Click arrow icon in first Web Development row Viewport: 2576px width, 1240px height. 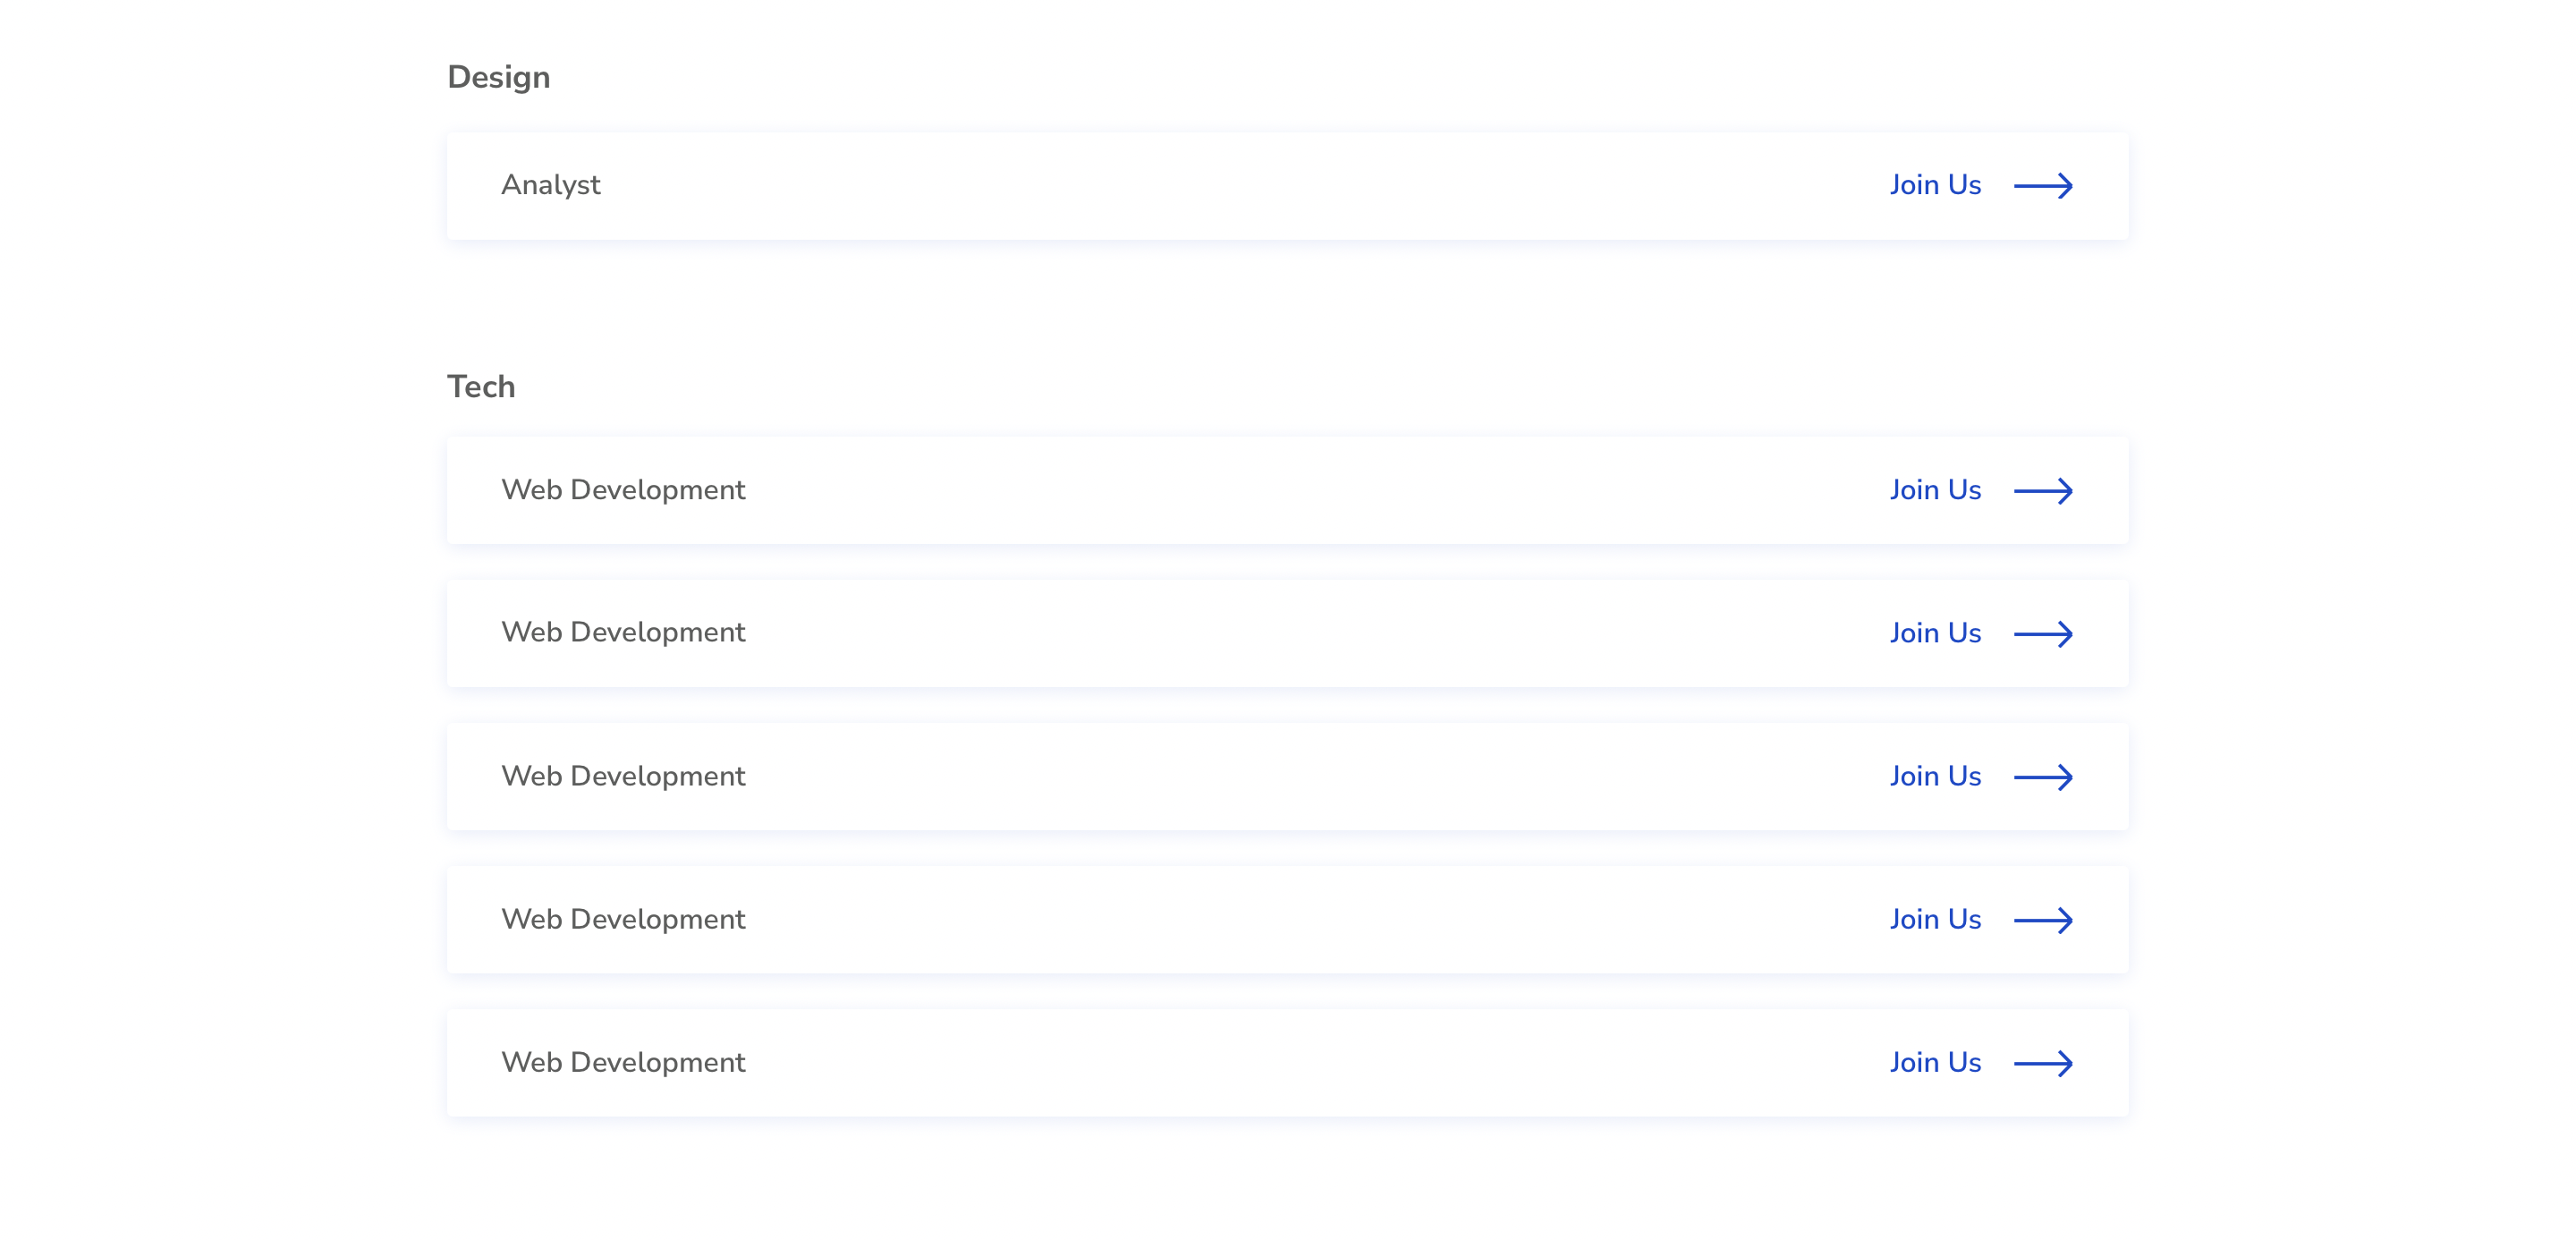pyautogui.click(x=2043, y=491)
